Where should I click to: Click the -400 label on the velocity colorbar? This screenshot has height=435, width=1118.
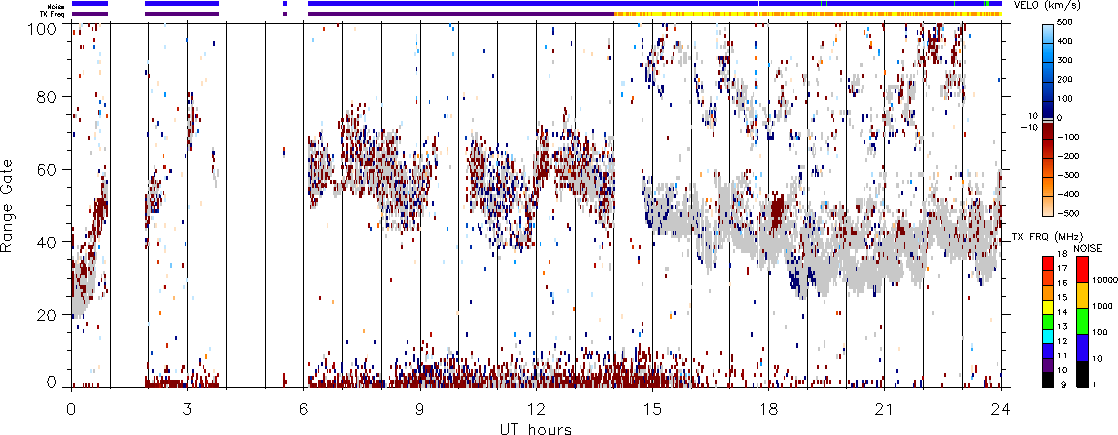1069,194
